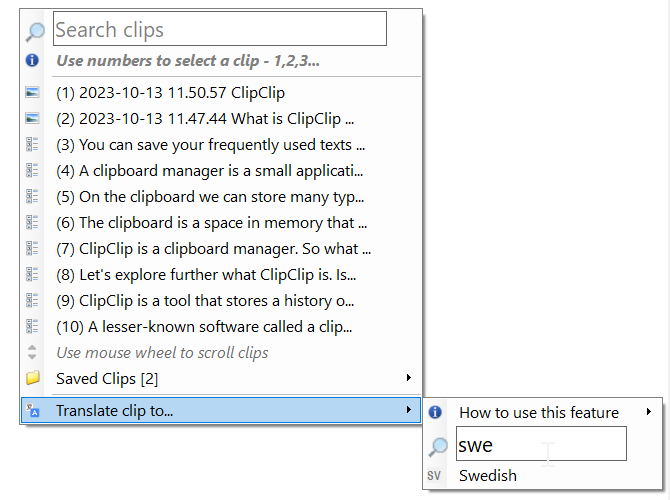This screenshot has width=670, height=500.
Task: Select clip (6) The clipboard is a space in memory
Action: 221,223
